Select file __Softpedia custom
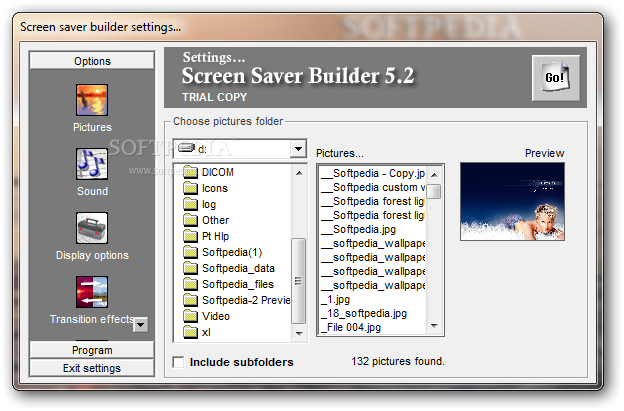624x411 pixels. click(373, 187)
